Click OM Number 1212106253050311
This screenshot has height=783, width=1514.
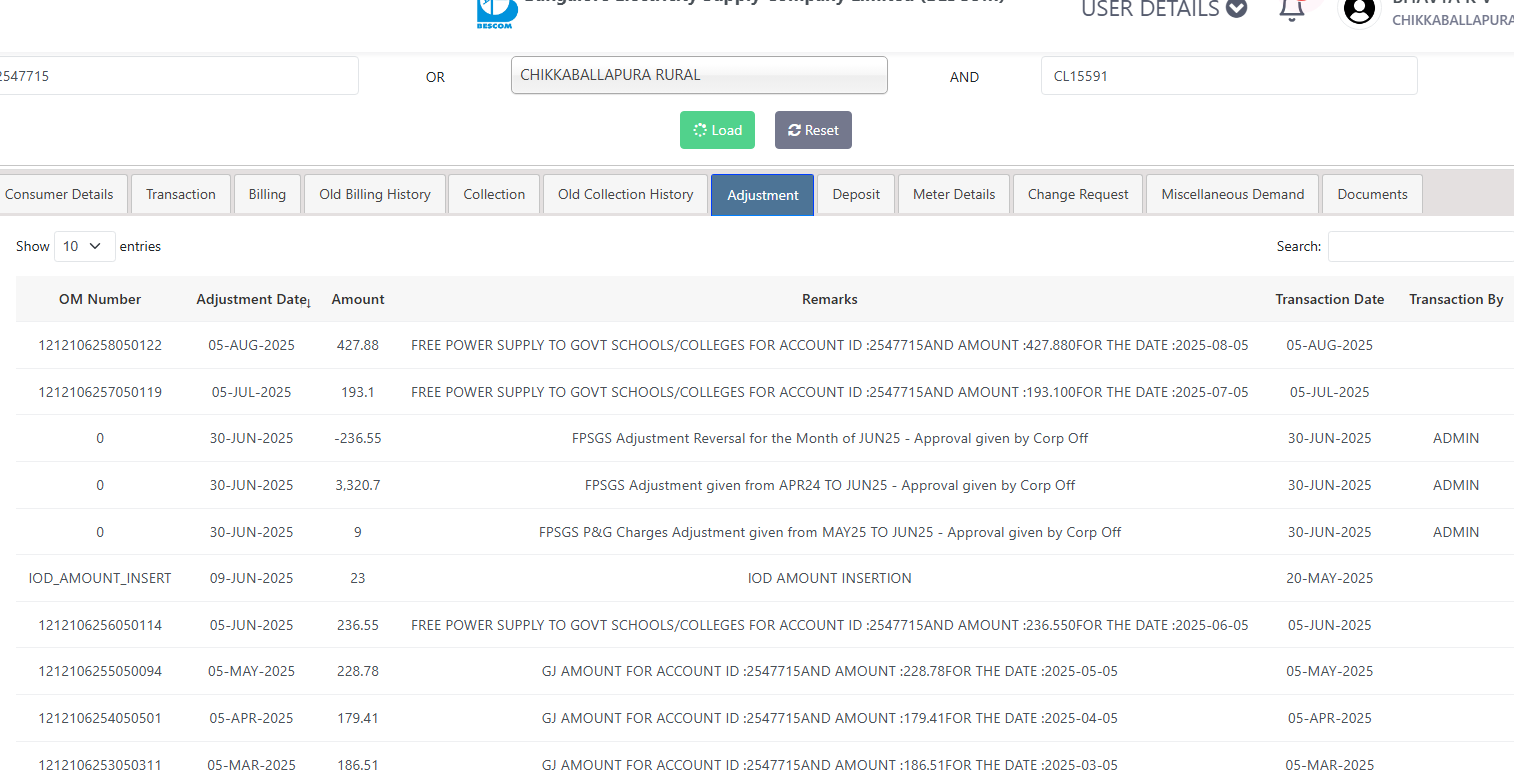(100, 765)
